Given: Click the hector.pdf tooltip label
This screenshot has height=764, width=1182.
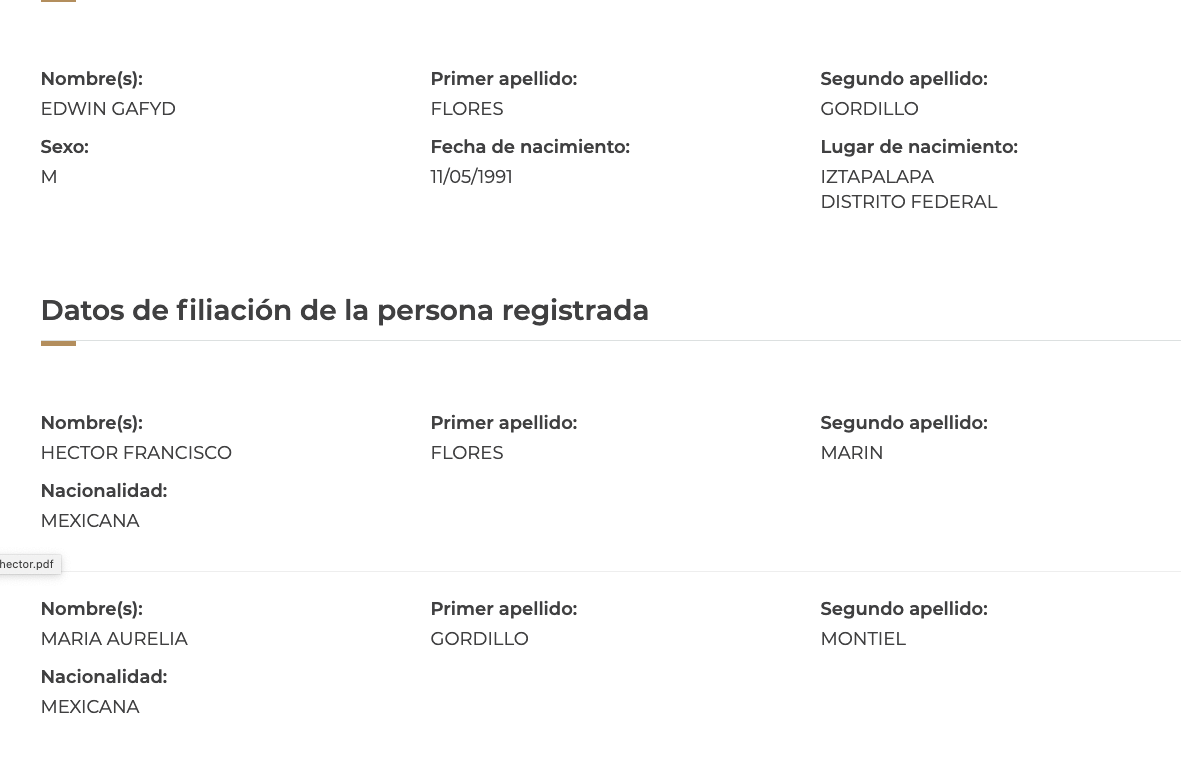Looking at the screenshot, I should [27, 564].
